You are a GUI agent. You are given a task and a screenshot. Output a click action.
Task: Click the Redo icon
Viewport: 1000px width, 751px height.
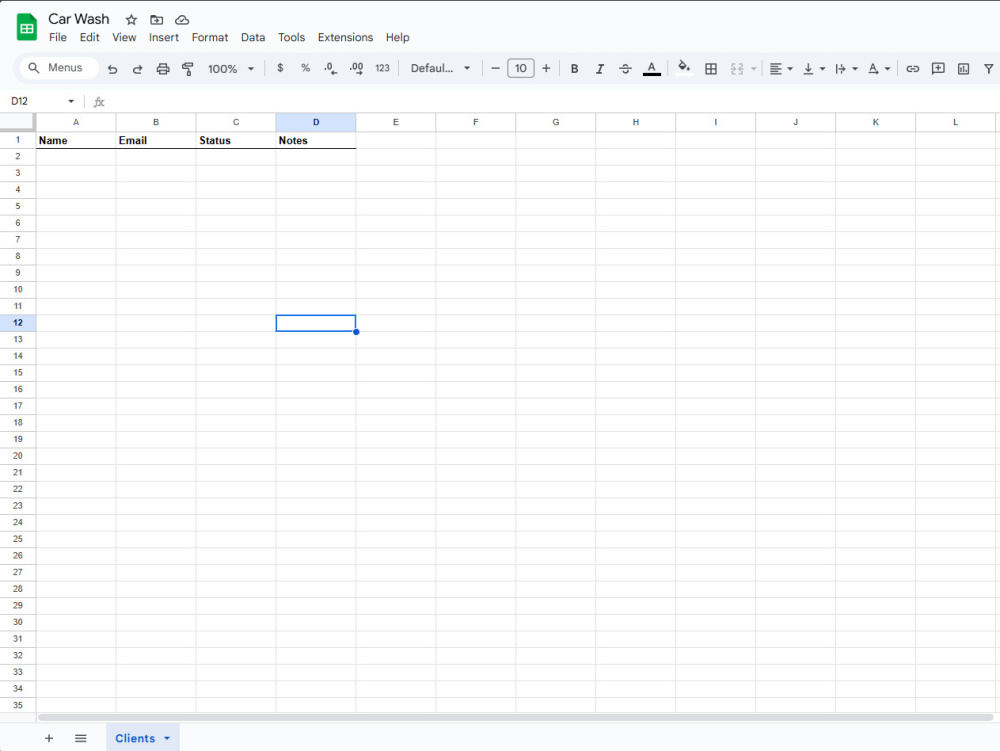(x=137, y=69)
